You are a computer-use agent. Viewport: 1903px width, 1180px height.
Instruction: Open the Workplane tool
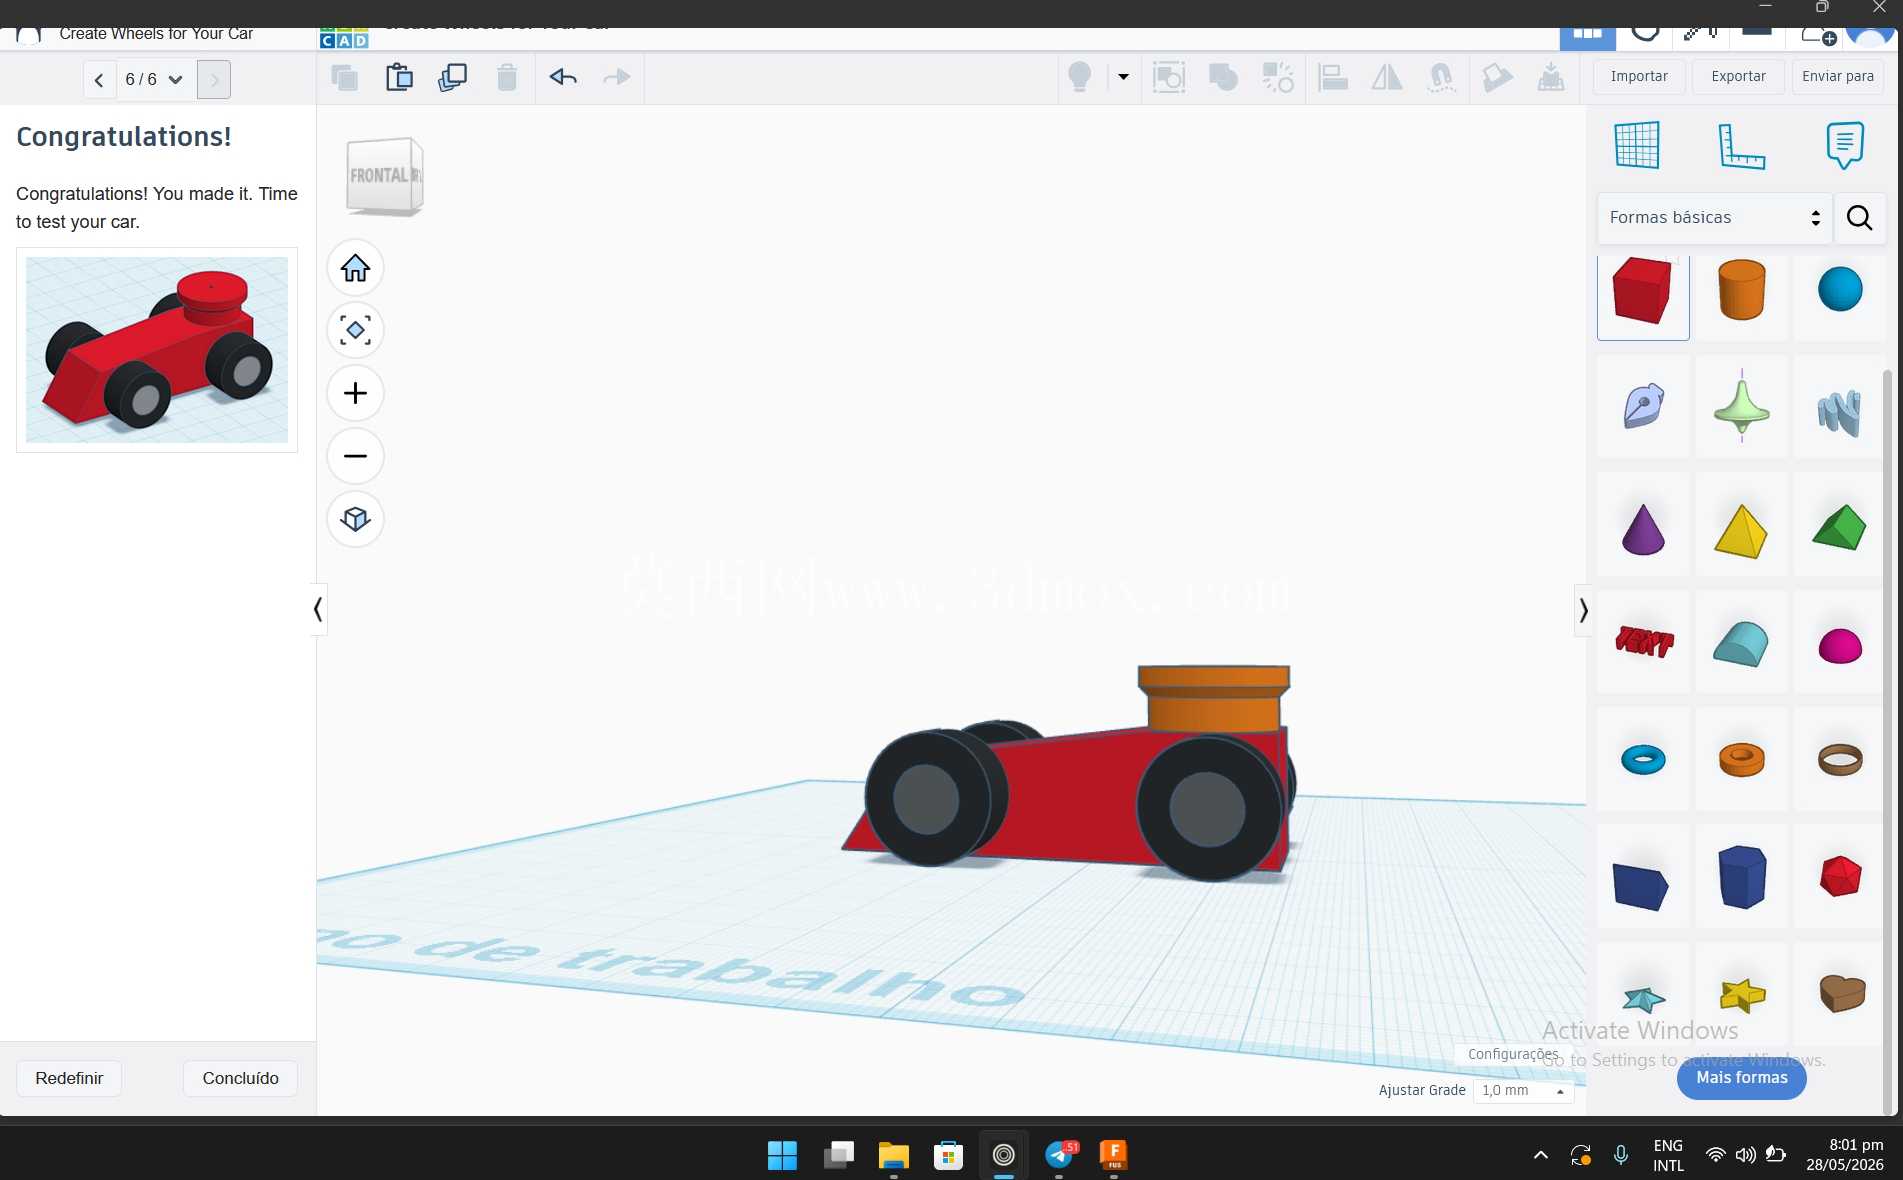tap(1637, 145)
